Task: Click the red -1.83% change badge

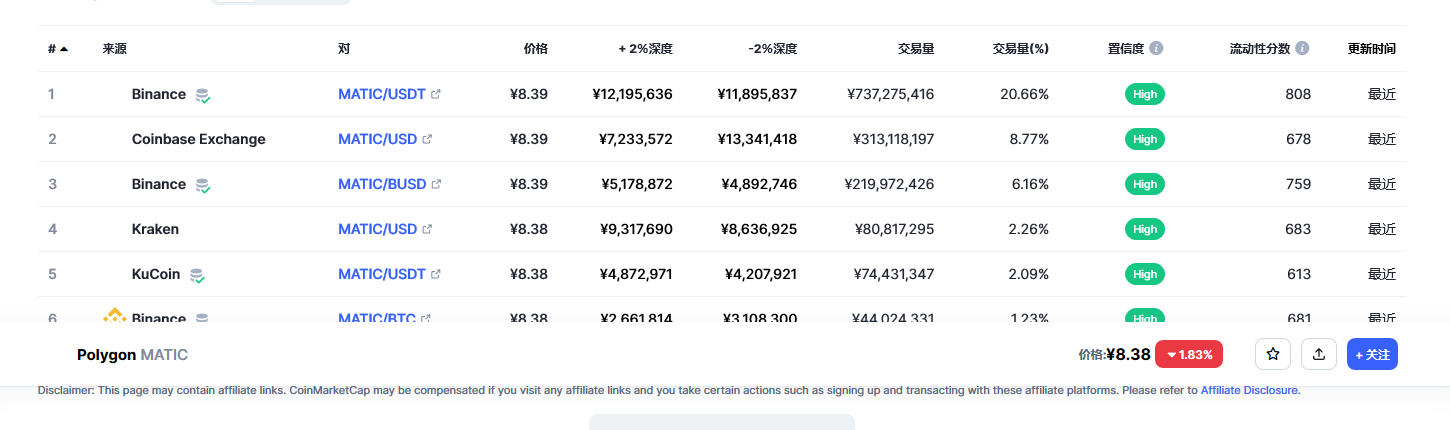Action: pos(1189,354)
